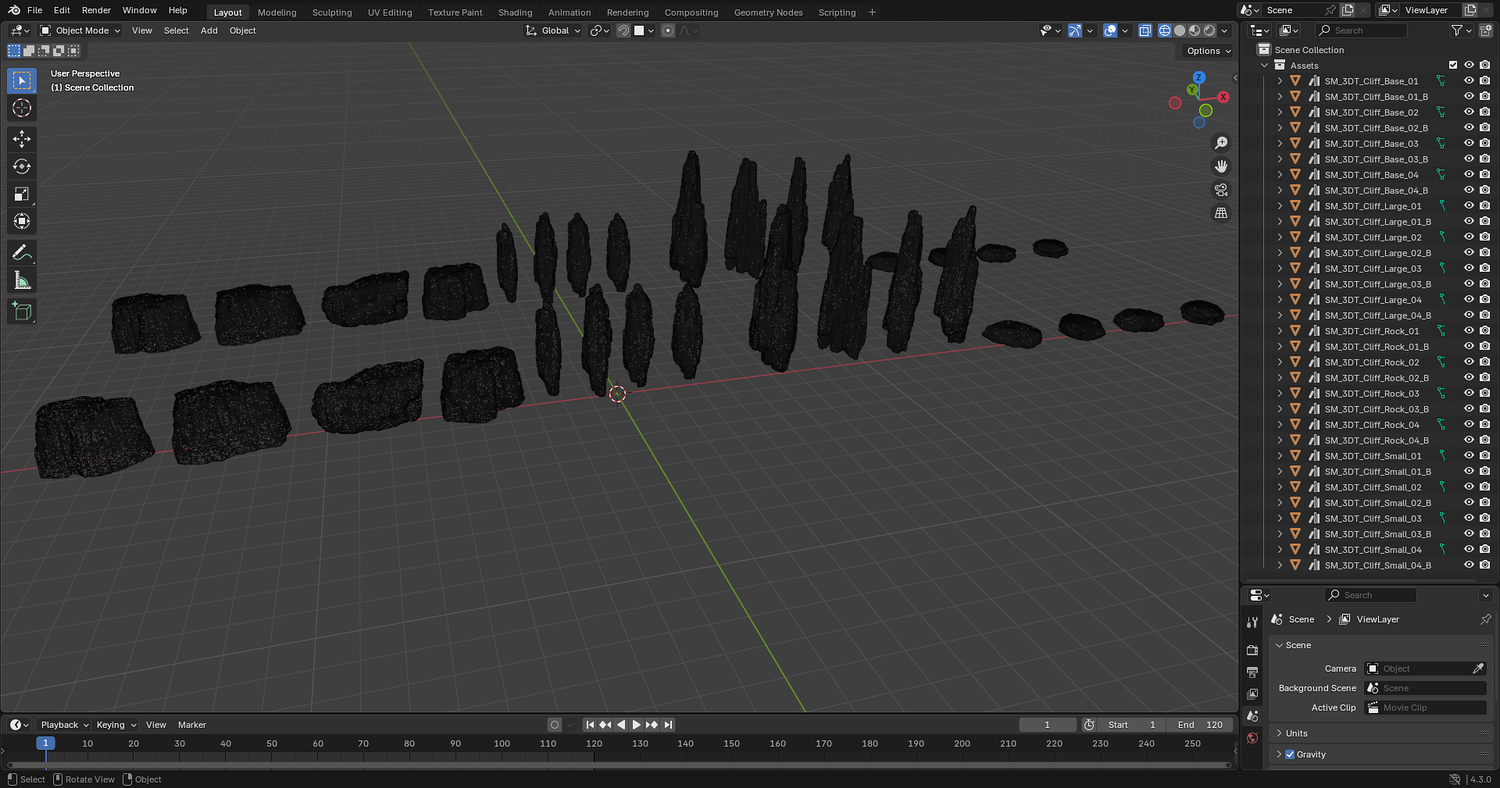Open the World properties tab

(x=1252, y=738)
